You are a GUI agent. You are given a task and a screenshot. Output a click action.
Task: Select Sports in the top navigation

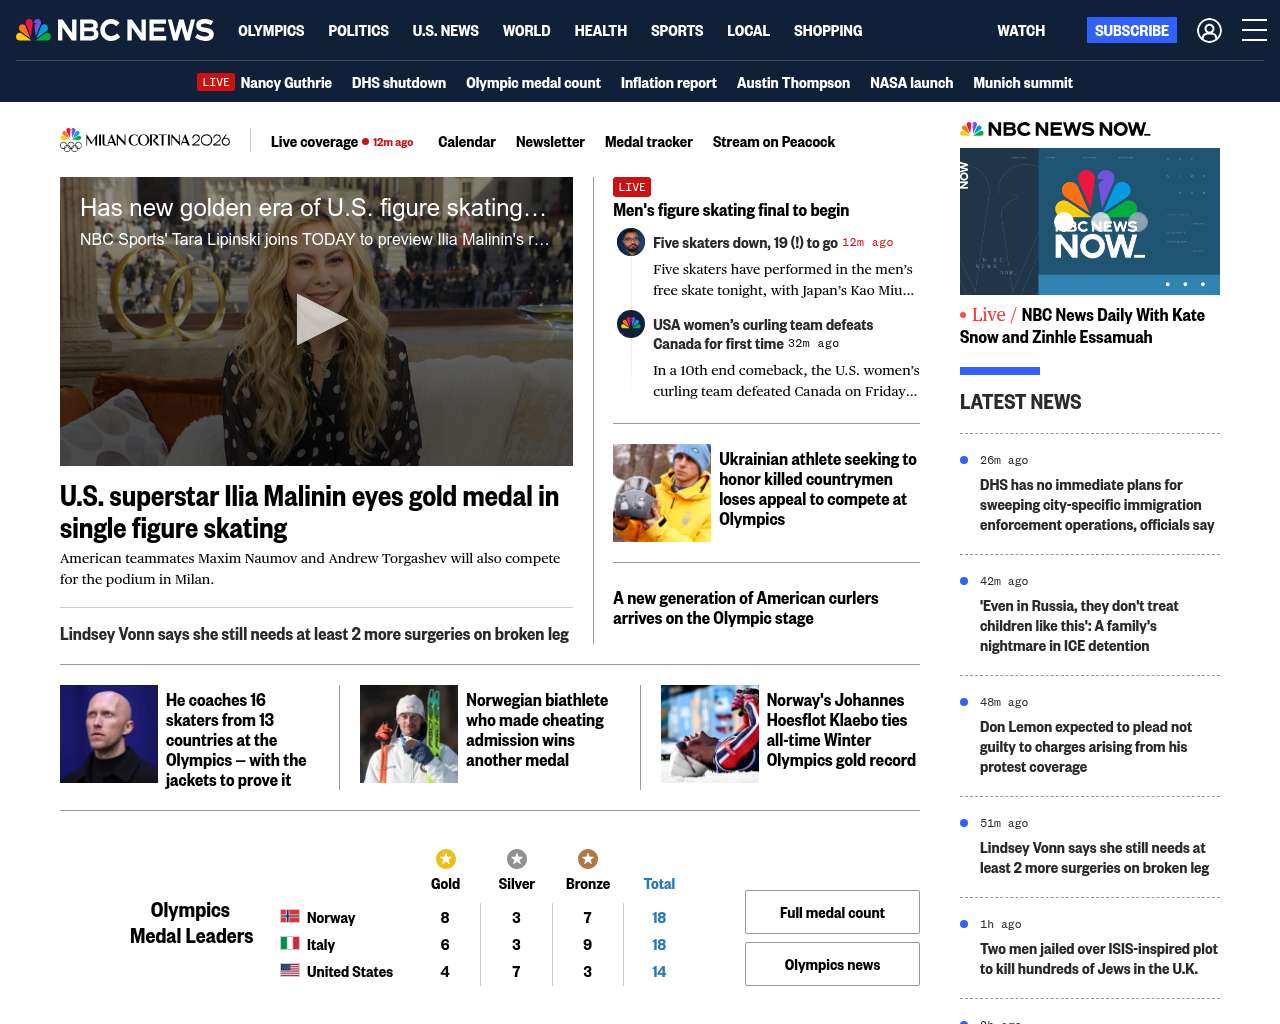pos(677,31)
